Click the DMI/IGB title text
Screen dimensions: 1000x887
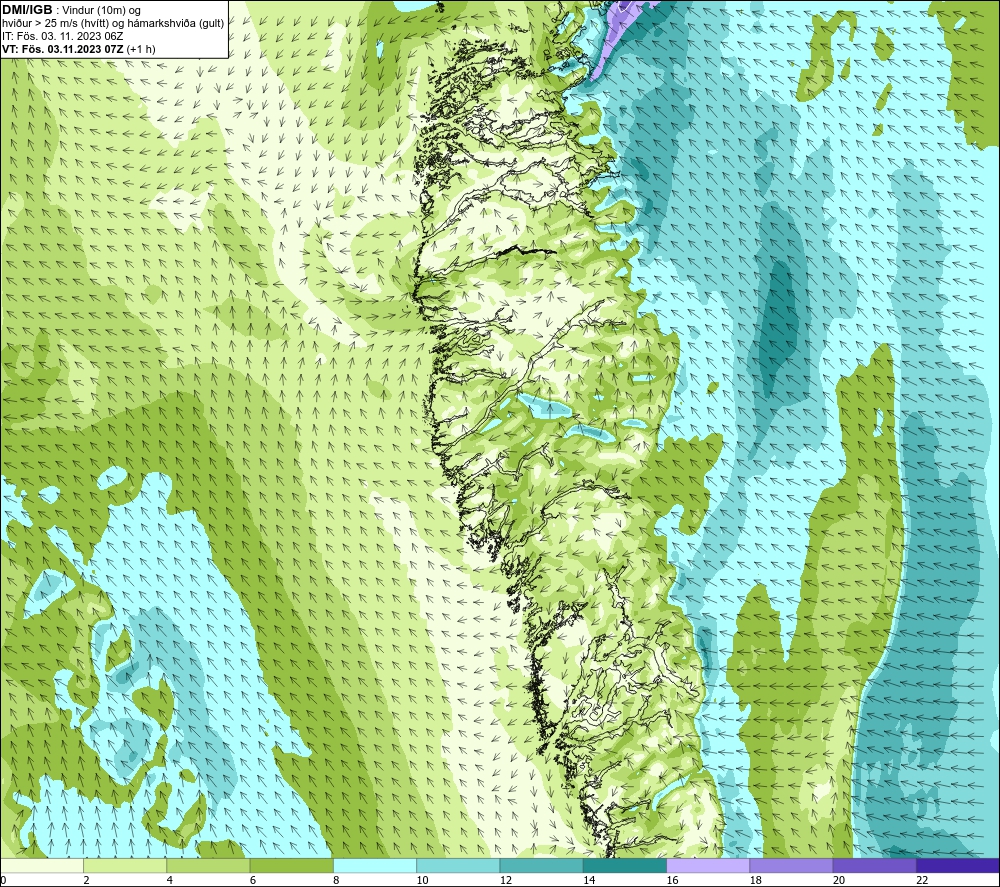pos(27,10)
